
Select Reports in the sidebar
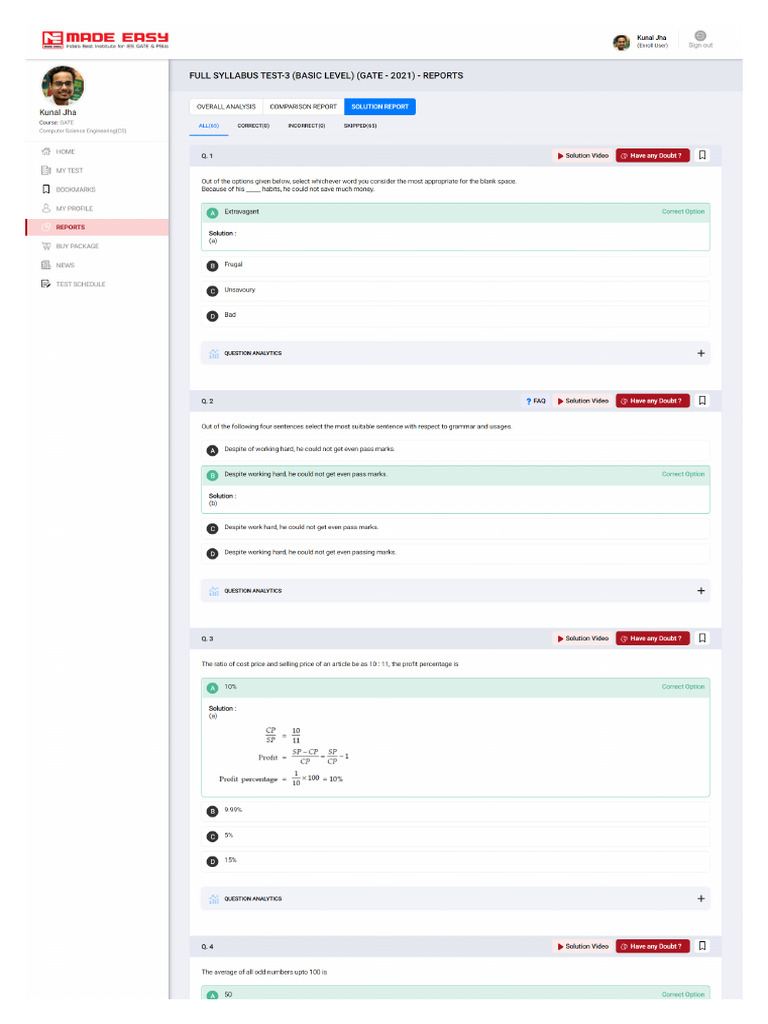tap(97, 227)
